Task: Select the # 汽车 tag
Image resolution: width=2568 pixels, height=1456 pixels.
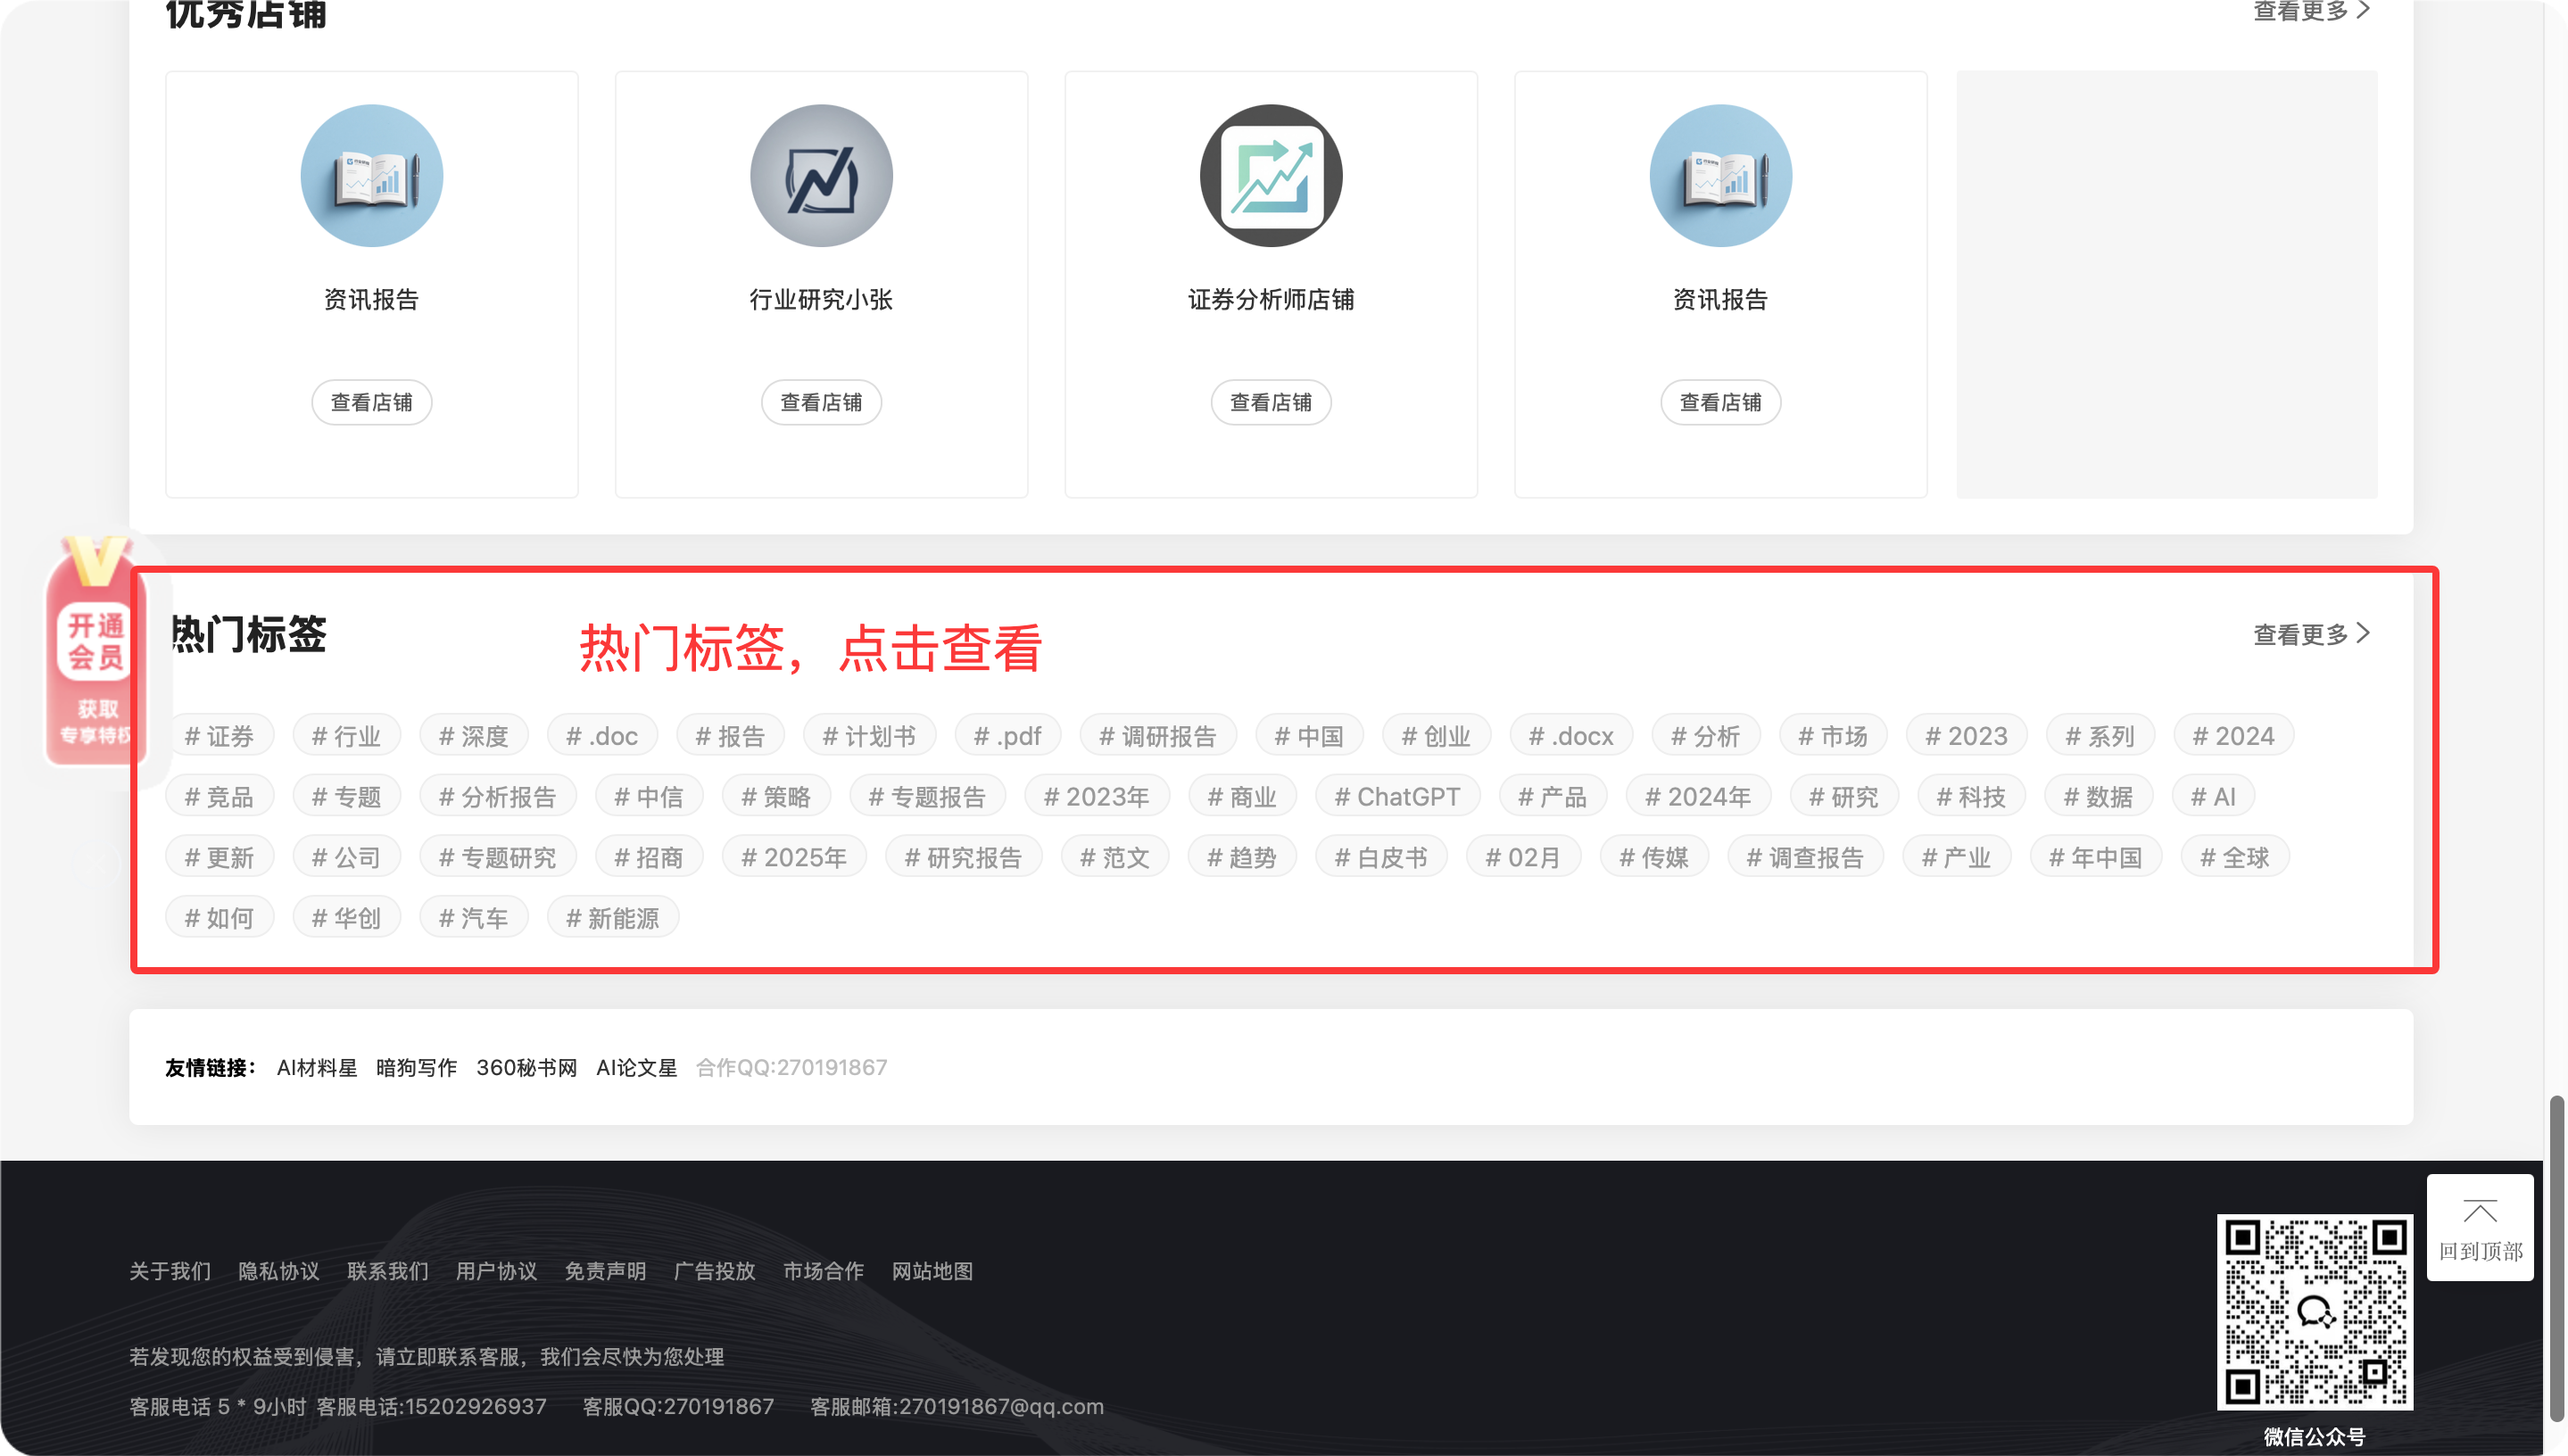Action: point(473,918)
